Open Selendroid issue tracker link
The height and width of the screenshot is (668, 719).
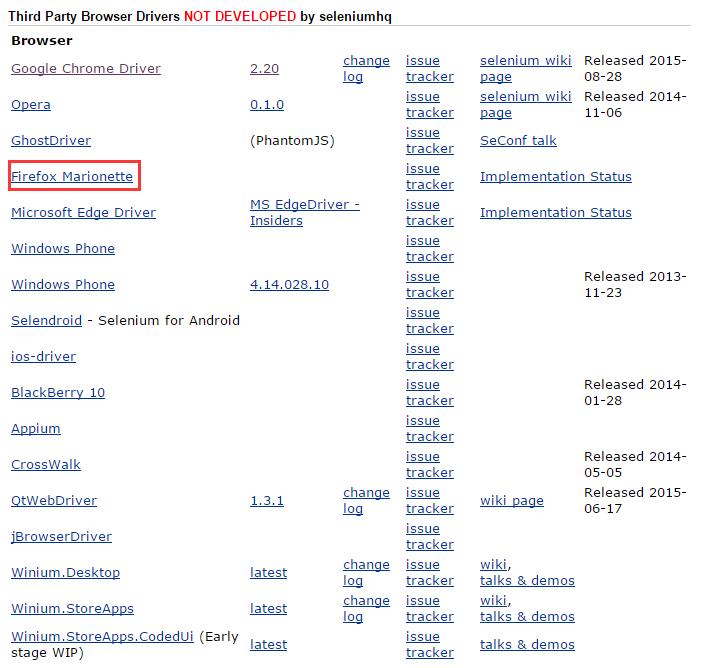point(430,320)
